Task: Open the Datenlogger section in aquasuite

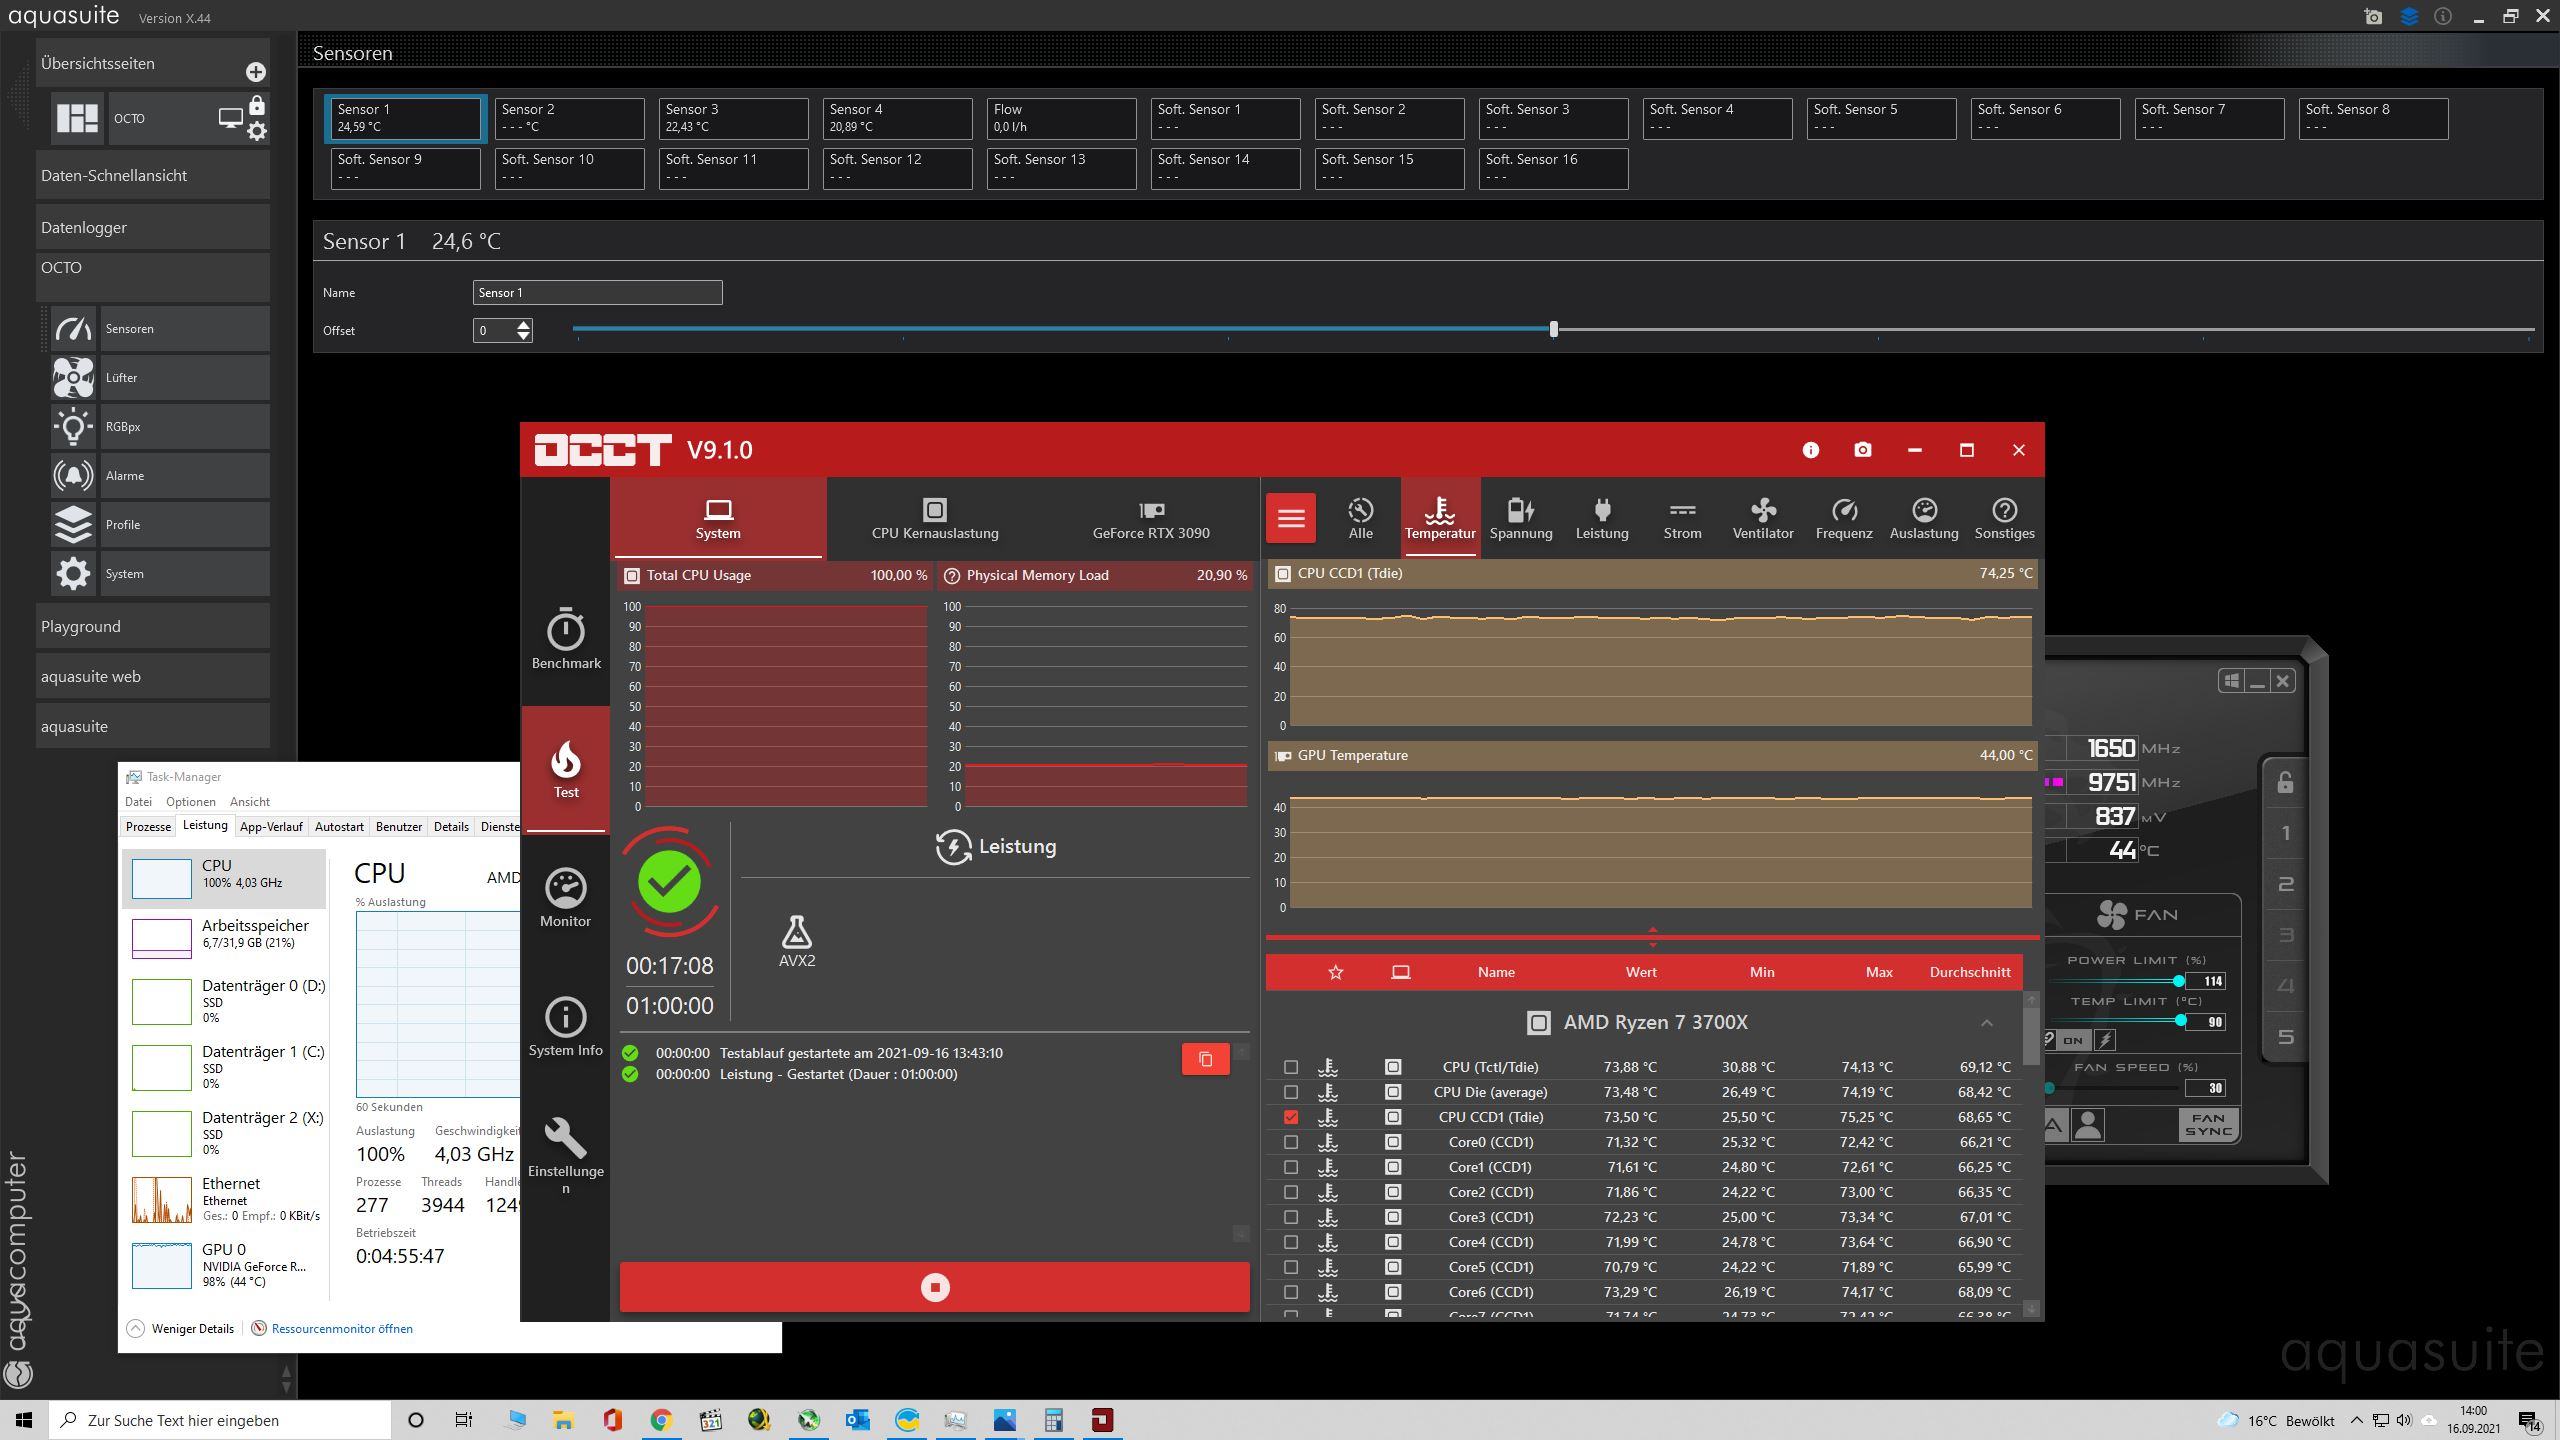Action: pos(153,227)
